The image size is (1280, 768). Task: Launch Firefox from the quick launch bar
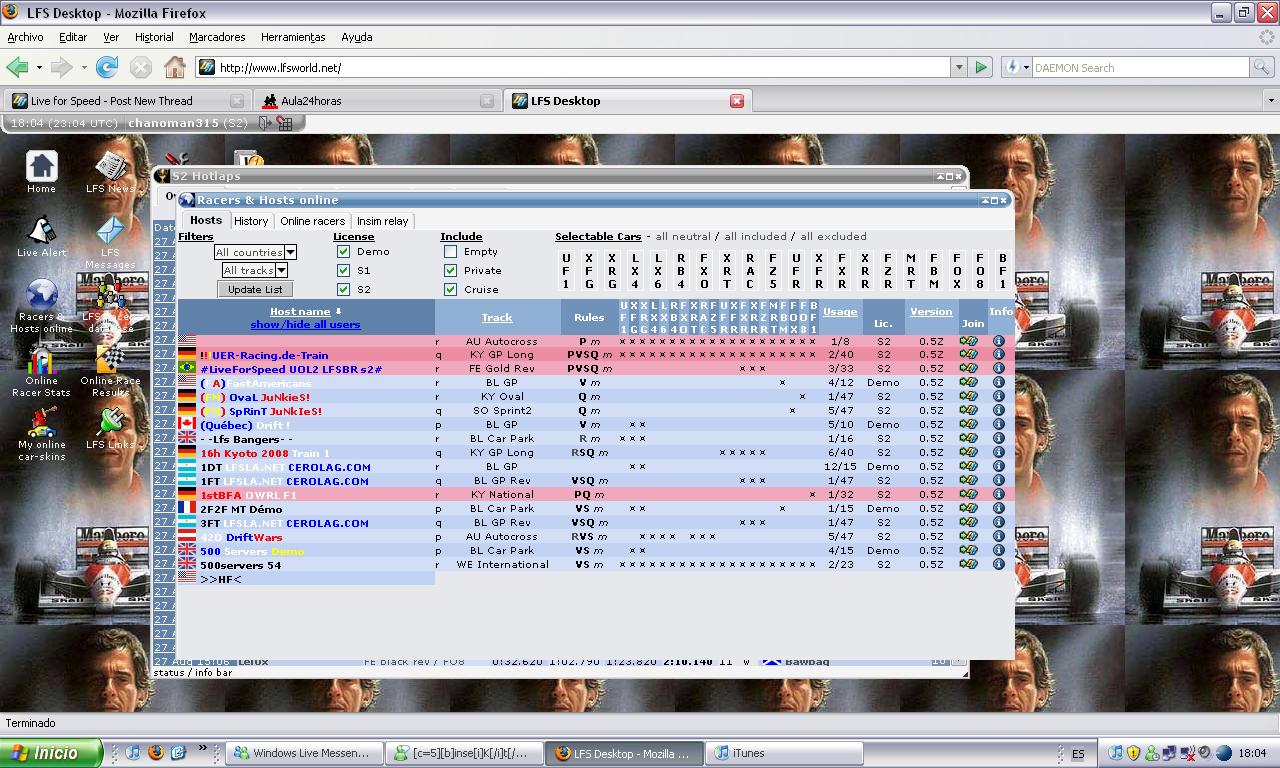155,753
